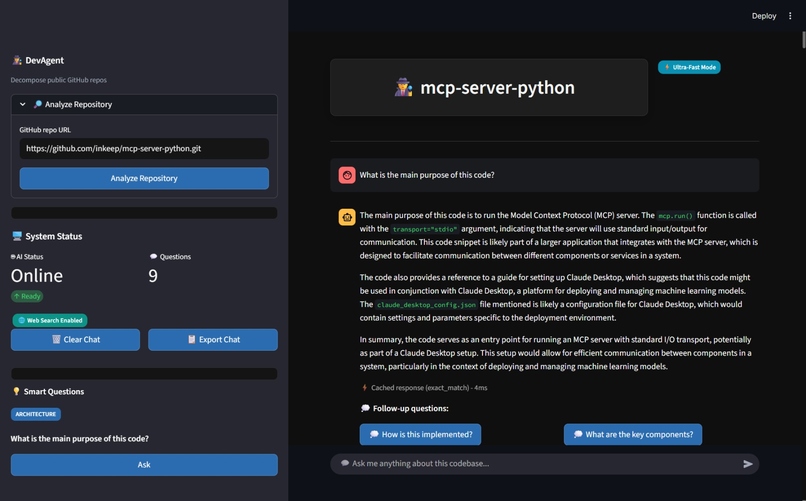The height and width of the screenshot is (501, 806).
Task: Click 'What are the key components?' follow-up
Action: [633, 435]
